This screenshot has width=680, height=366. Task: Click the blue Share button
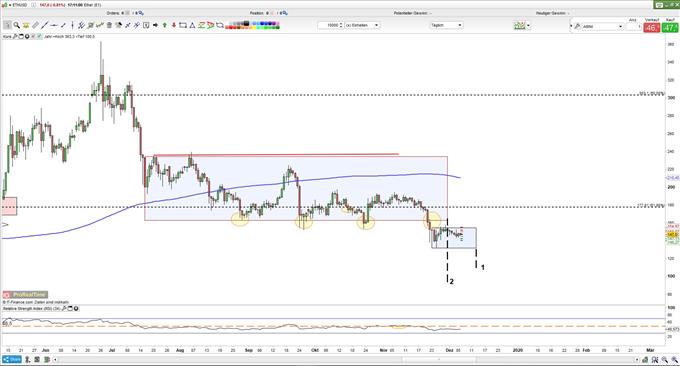tap(12, 359)
